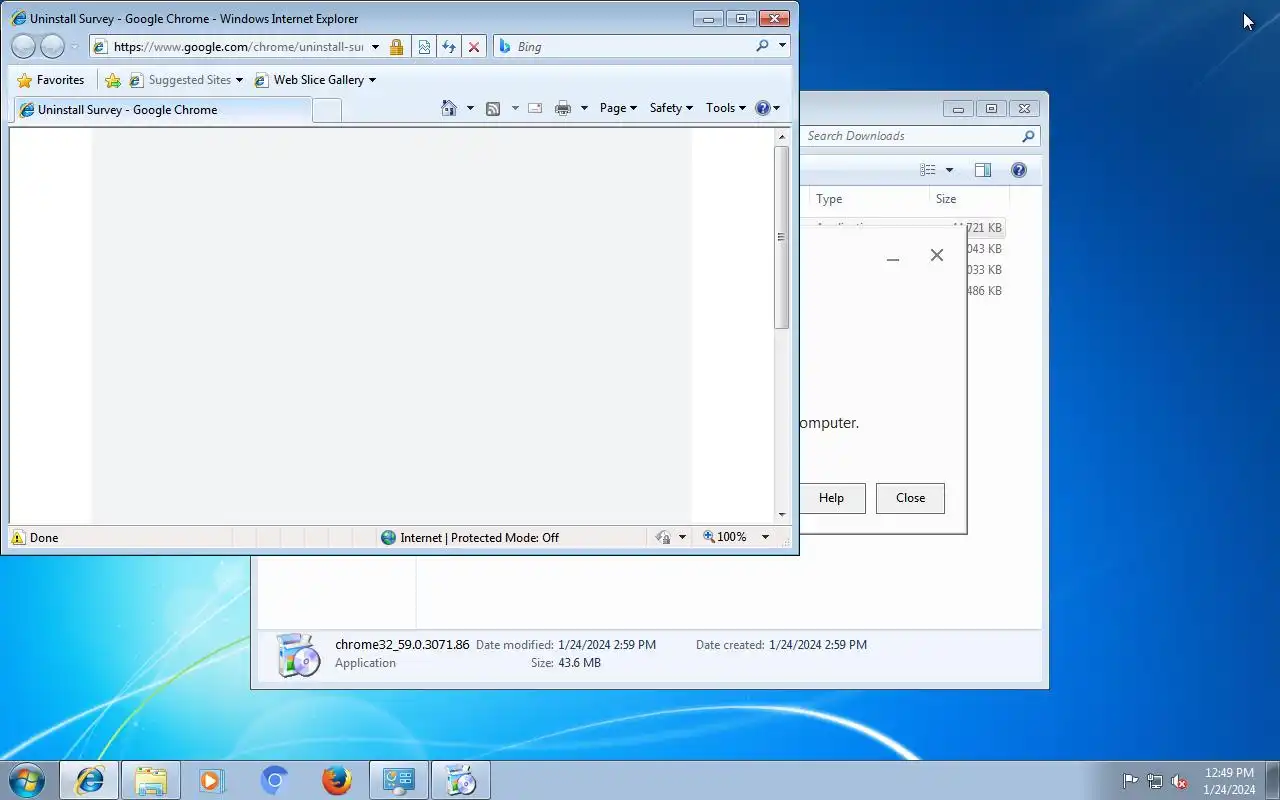Image resolution: width=1280 pixels, height=800 pixels.
Task: Open the recent pages dropdown beside Forward
Action: [x=74, y=47]
